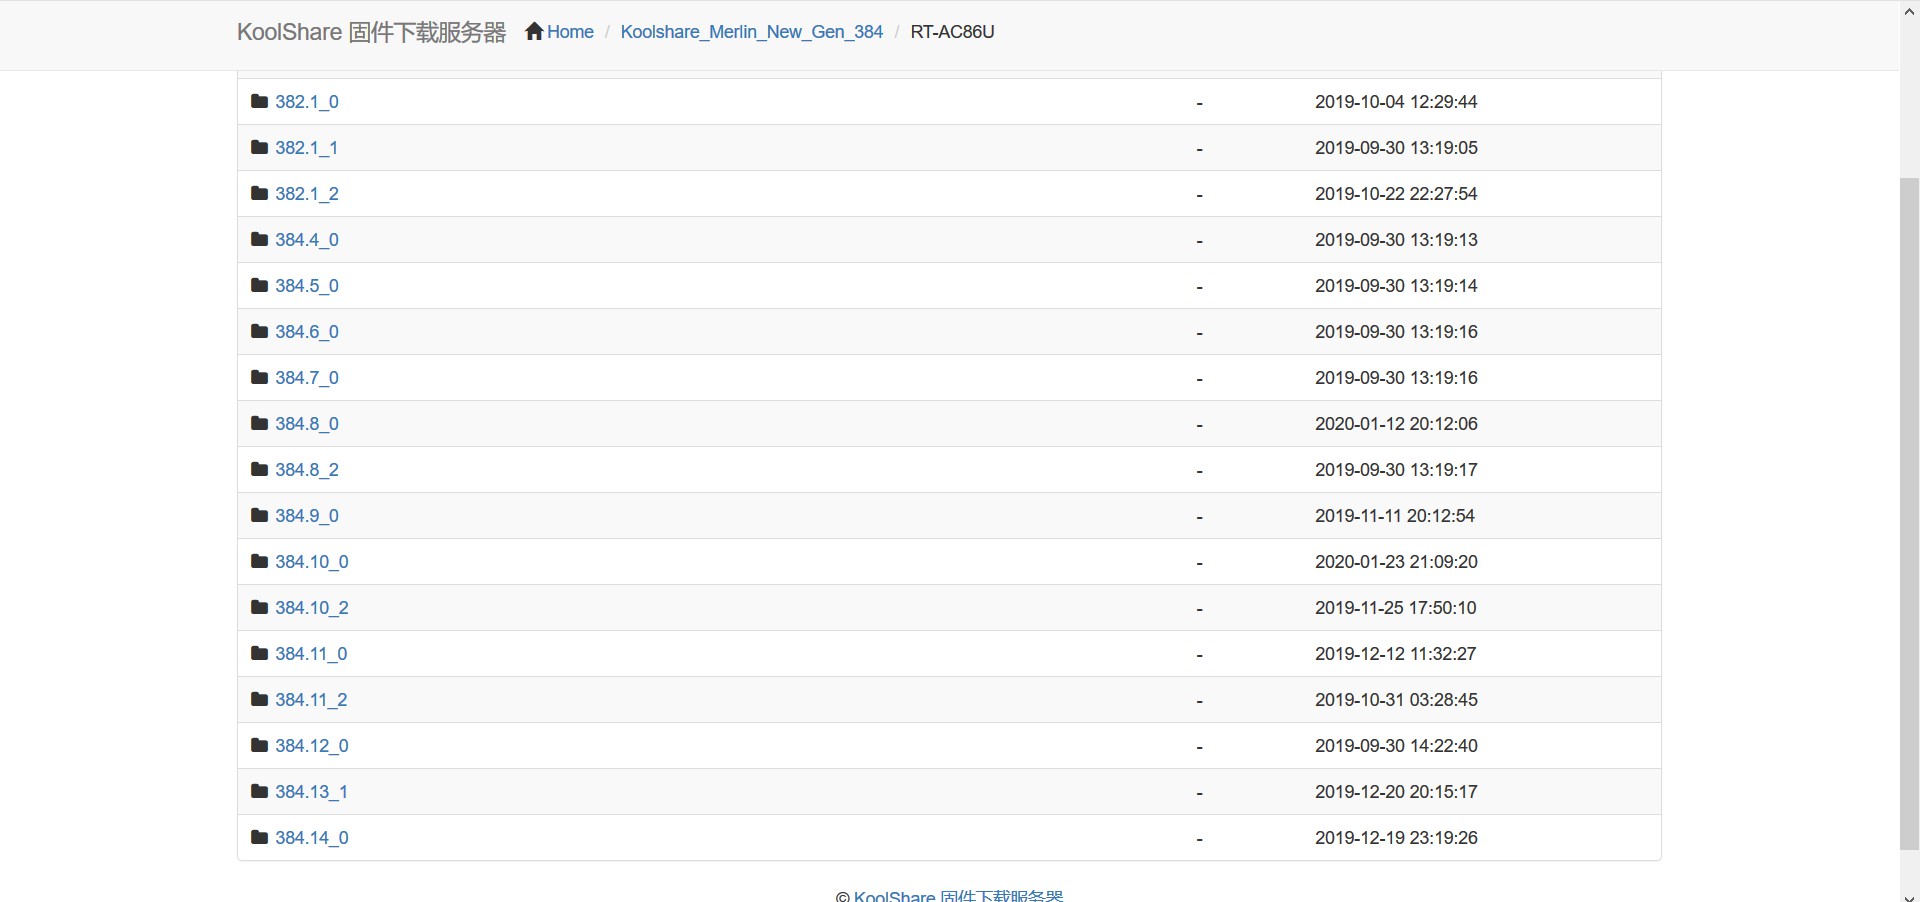Click the date 2020-01-12 20:12:06
This screenshot has height=902, width=1920.
[1396, 424]
